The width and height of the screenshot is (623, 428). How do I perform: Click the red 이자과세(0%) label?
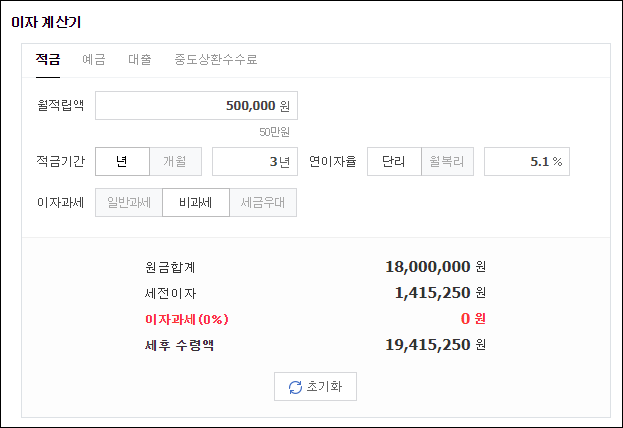pyautogui.click(x=187, y=319)
